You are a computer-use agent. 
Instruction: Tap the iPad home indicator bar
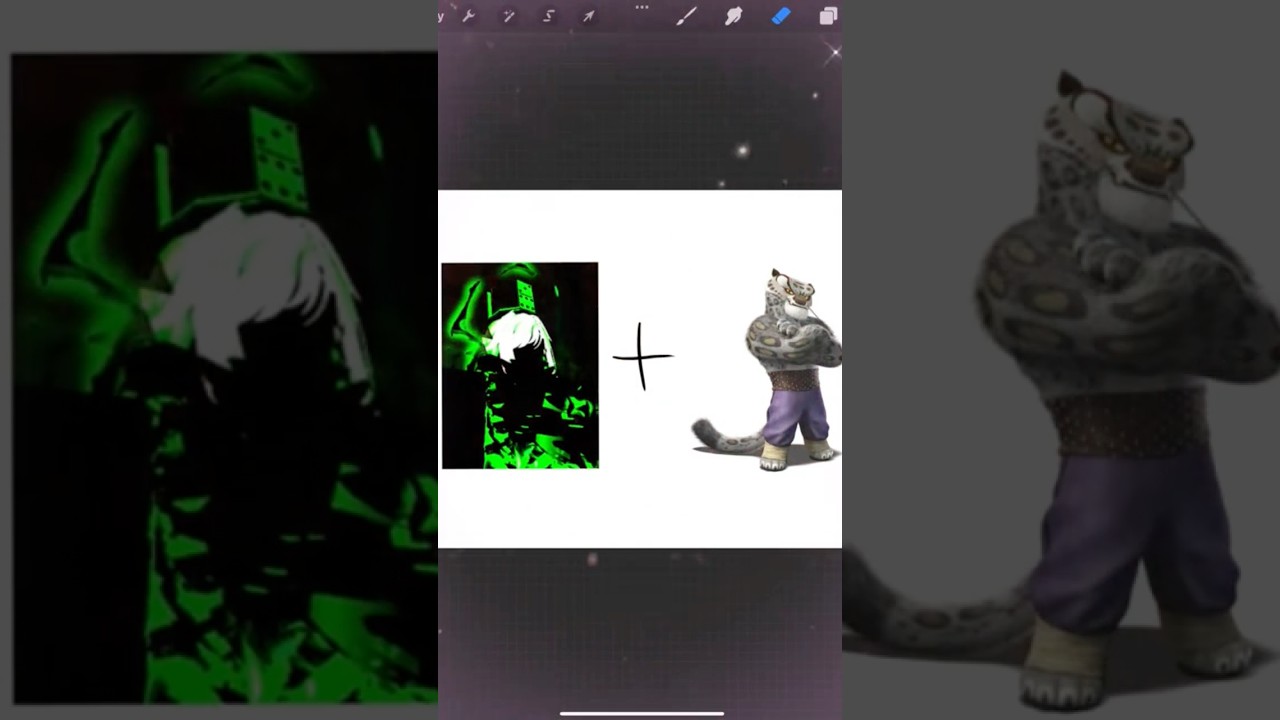[x=642, y=714]
